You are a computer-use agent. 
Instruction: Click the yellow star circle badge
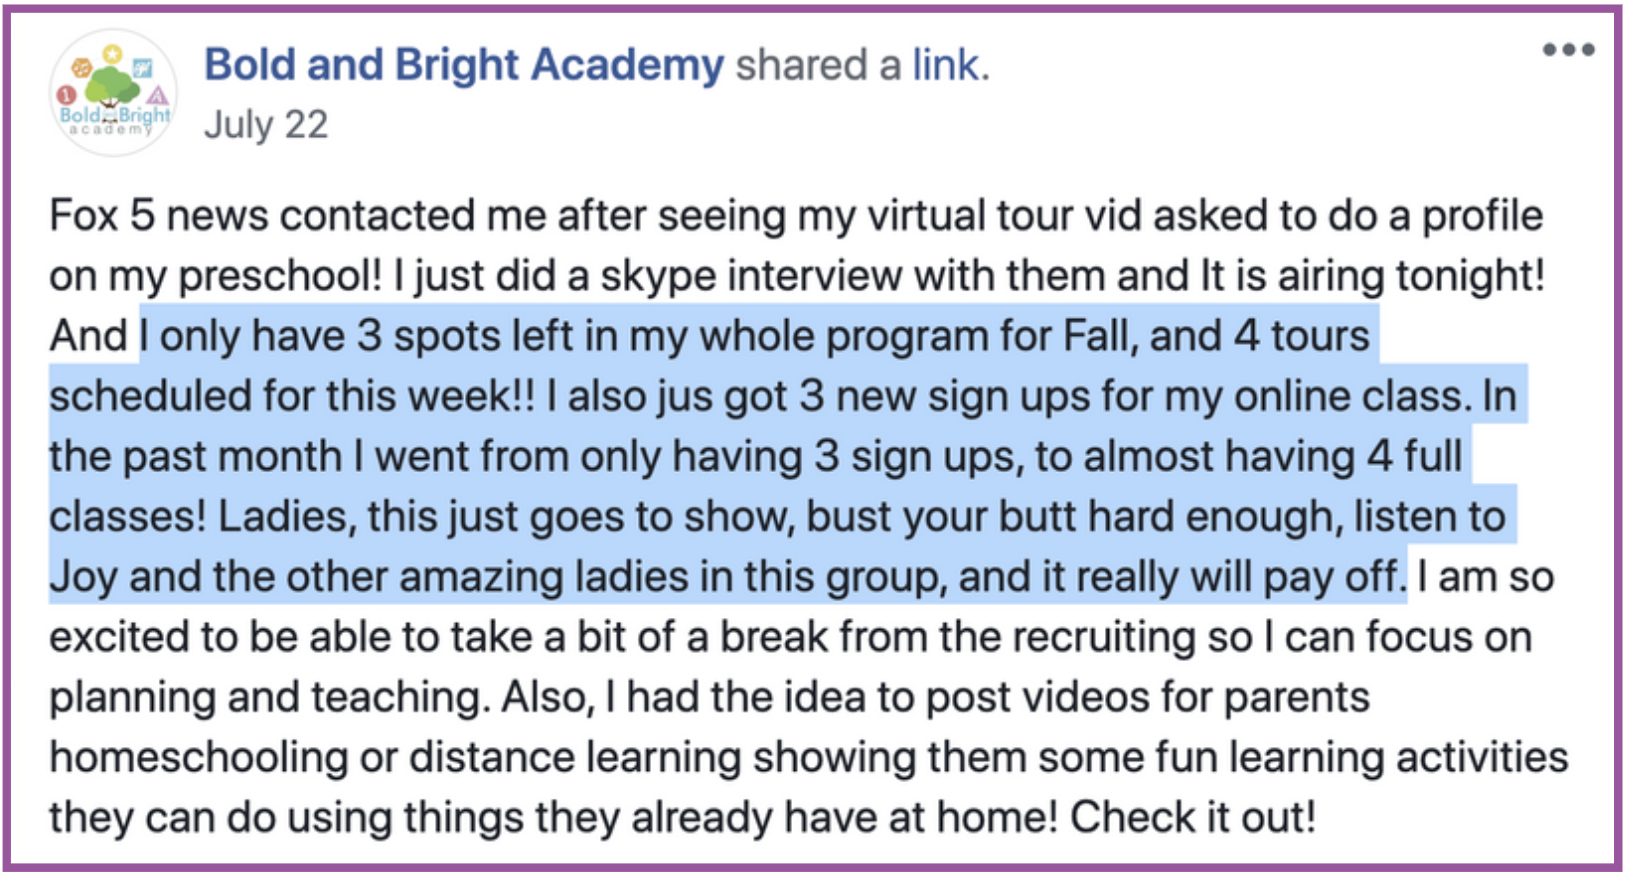tap(112, 54)
